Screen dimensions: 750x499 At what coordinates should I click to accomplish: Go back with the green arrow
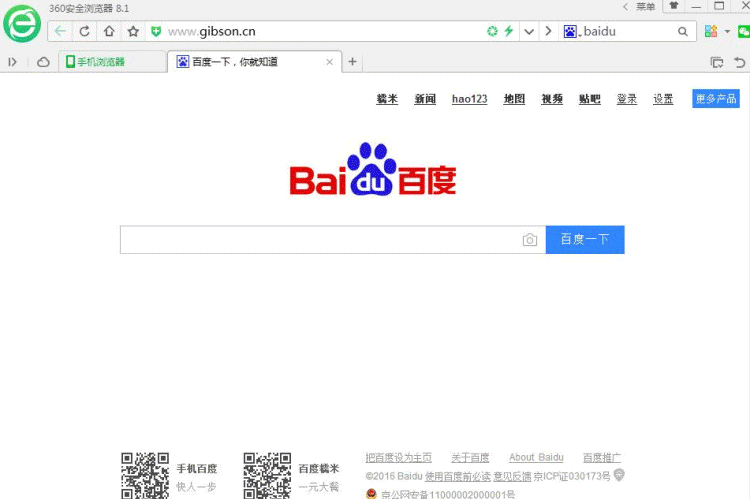[60, 32]
